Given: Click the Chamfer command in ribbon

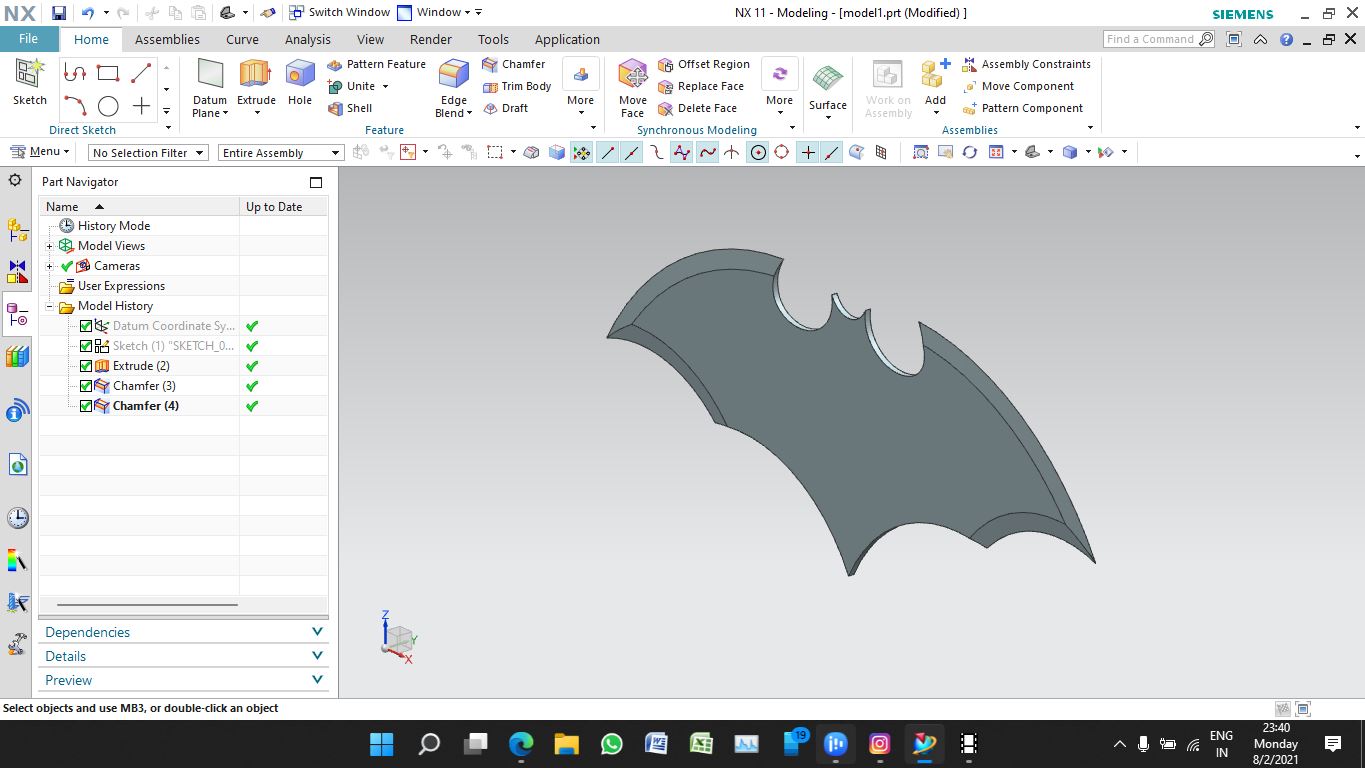Looking at the screenshot, I should (514, 64).
